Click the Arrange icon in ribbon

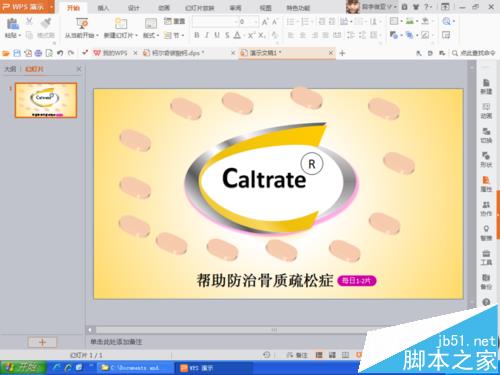410,35
